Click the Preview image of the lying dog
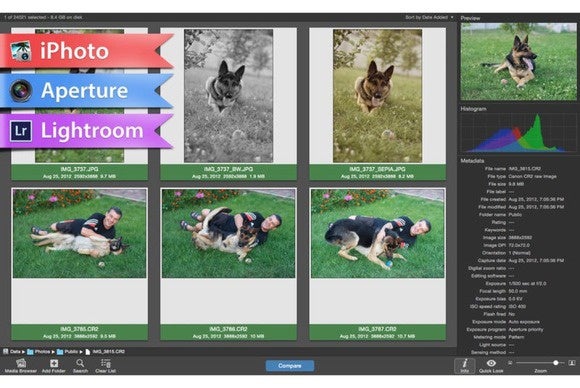This screenshot has width=580, height=388. pos(518,62)
